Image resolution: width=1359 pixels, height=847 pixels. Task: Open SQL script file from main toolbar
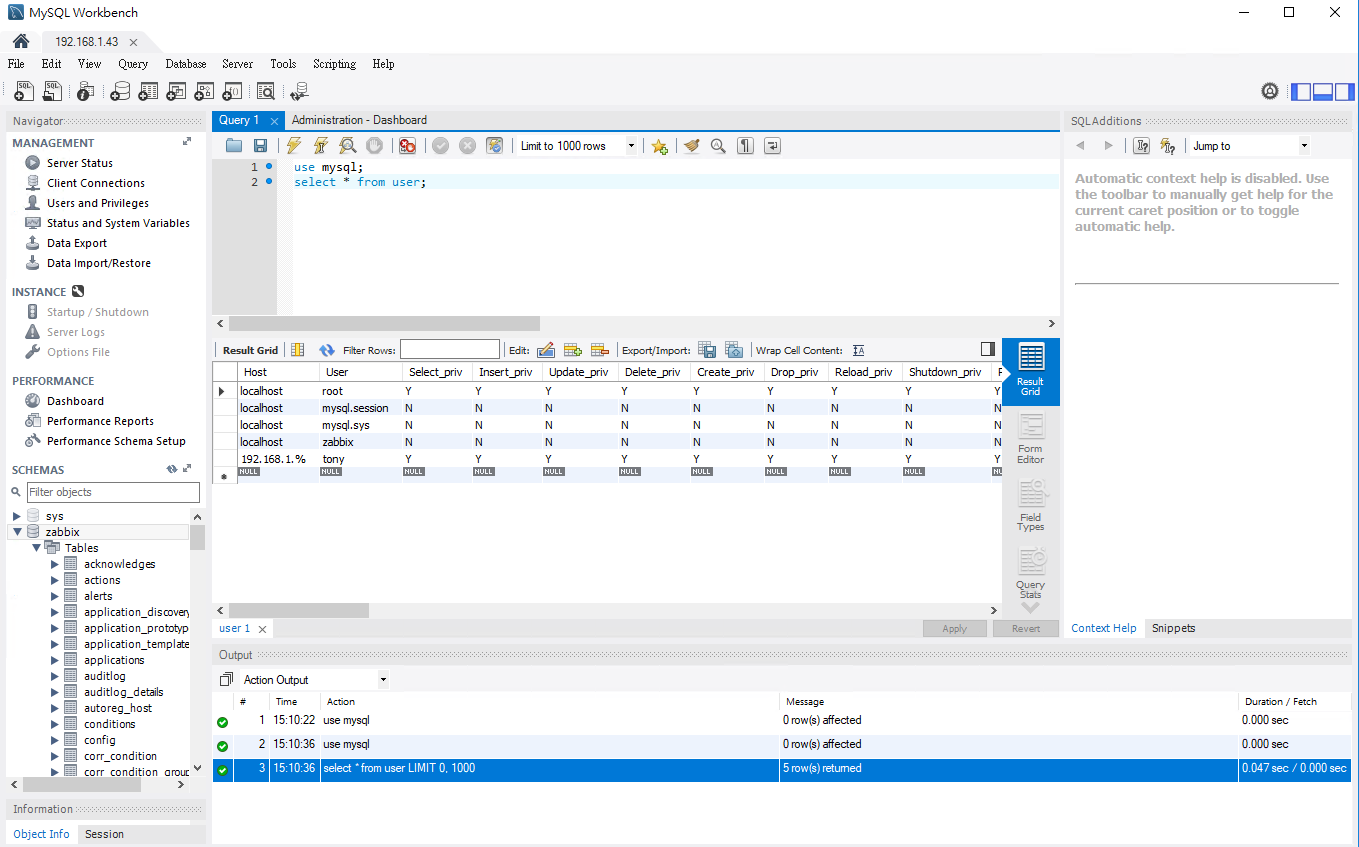(52, 91)
